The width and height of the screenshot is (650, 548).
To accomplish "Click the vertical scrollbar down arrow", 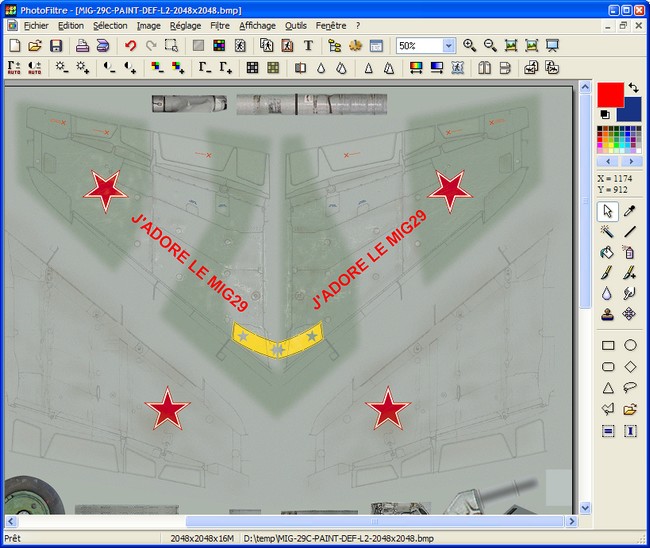I will (585, 507).
